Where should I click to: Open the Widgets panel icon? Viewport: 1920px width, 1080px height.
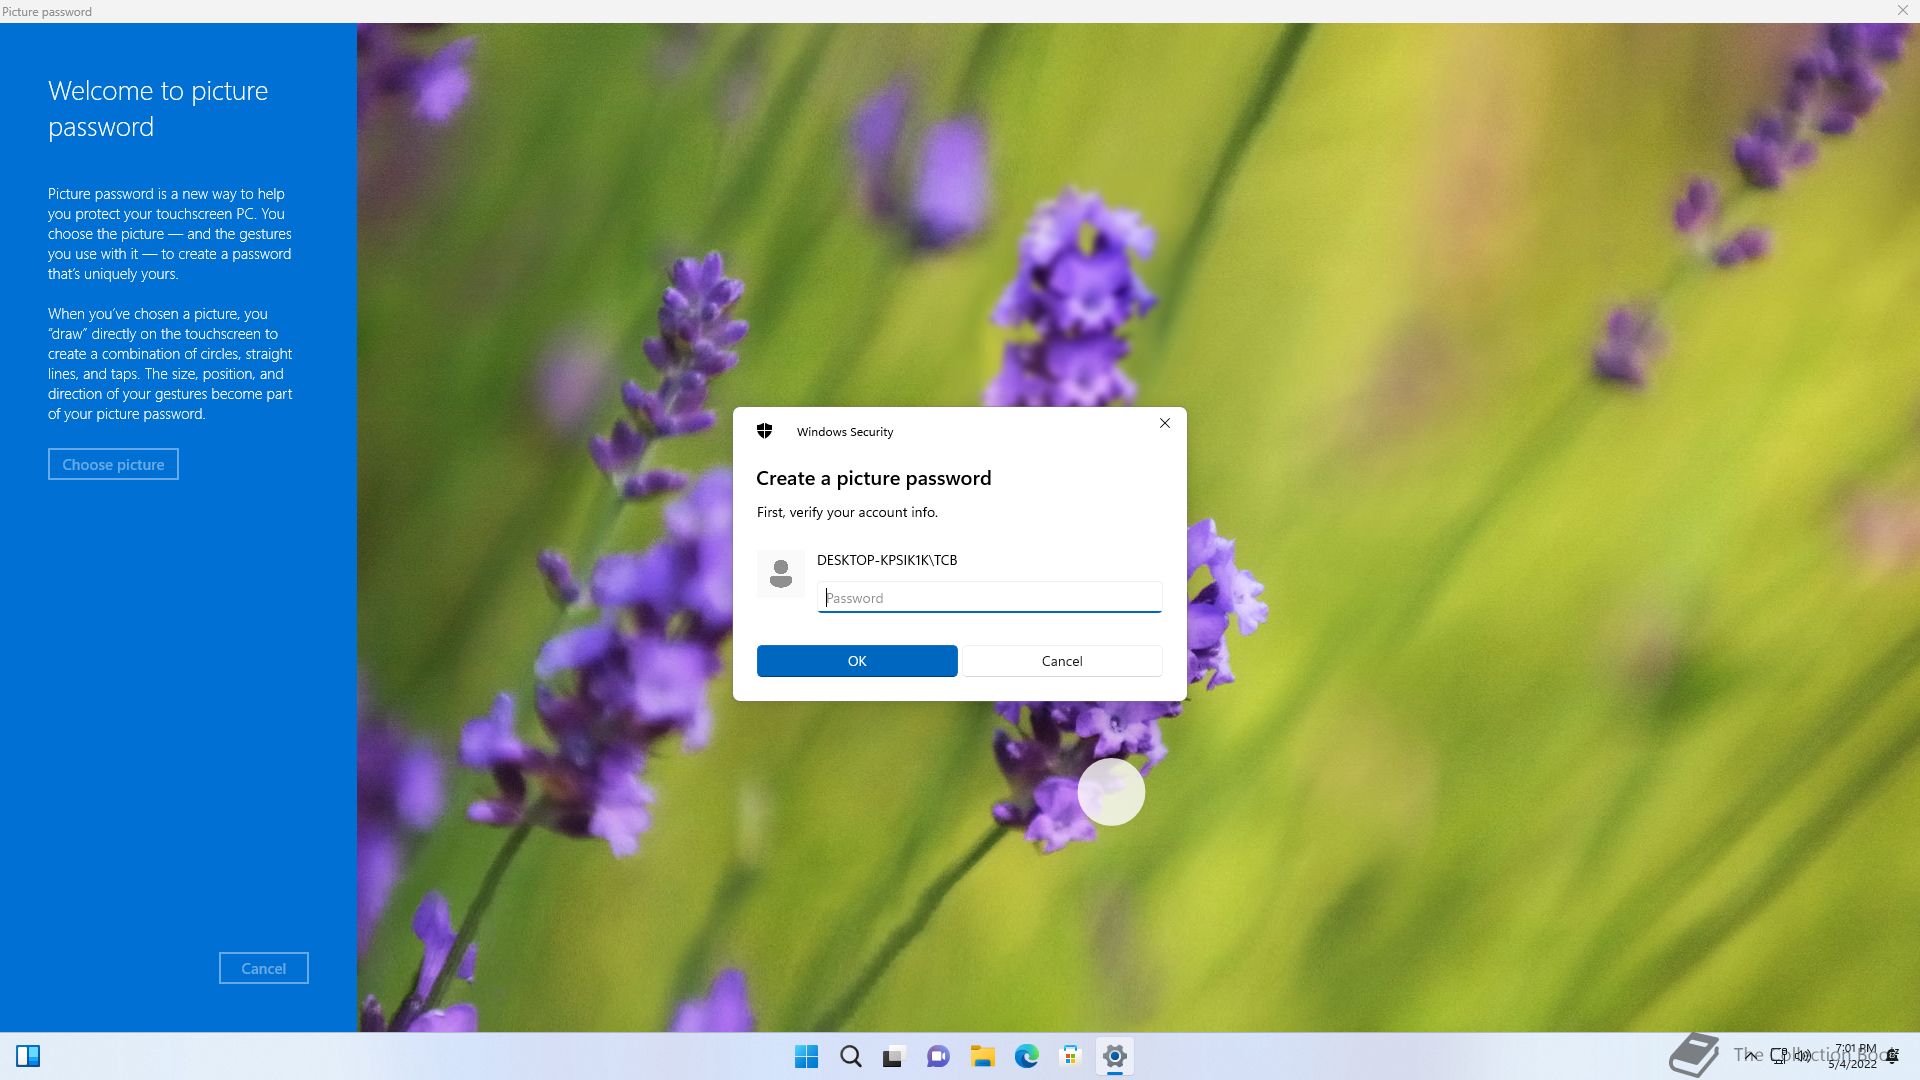click(28, 1056)
